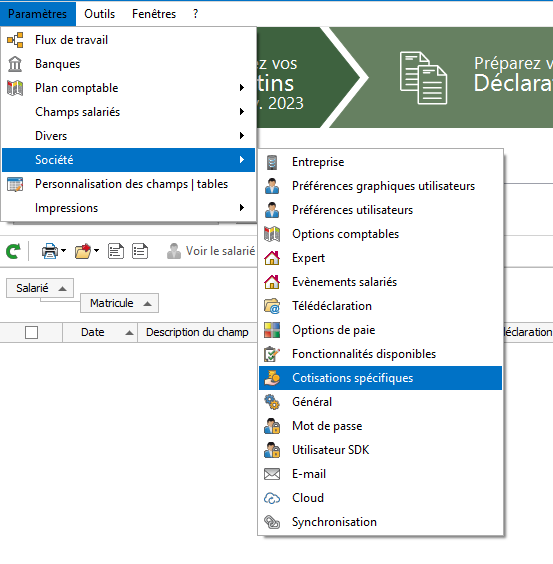The height and width of the screenshot is (564, 553).
Task: Click the Evènements salariés house icon
Action: 272,282
